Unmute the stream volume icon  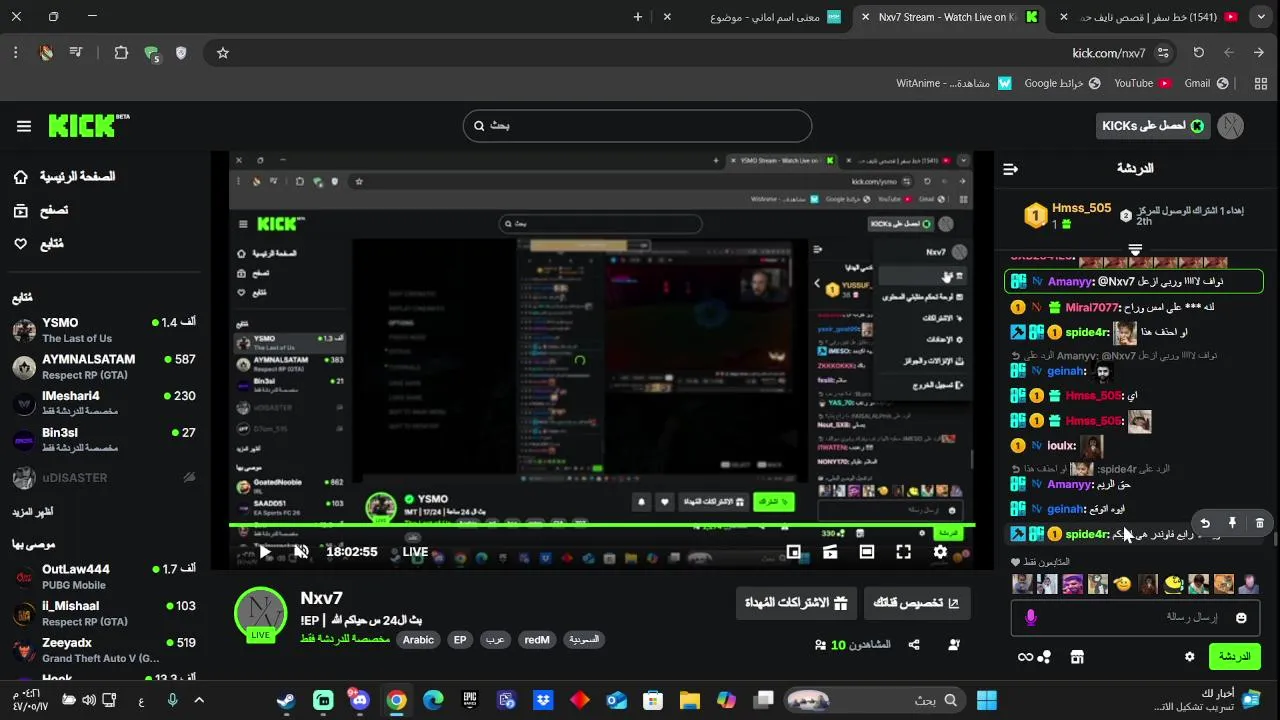[301, 552]
